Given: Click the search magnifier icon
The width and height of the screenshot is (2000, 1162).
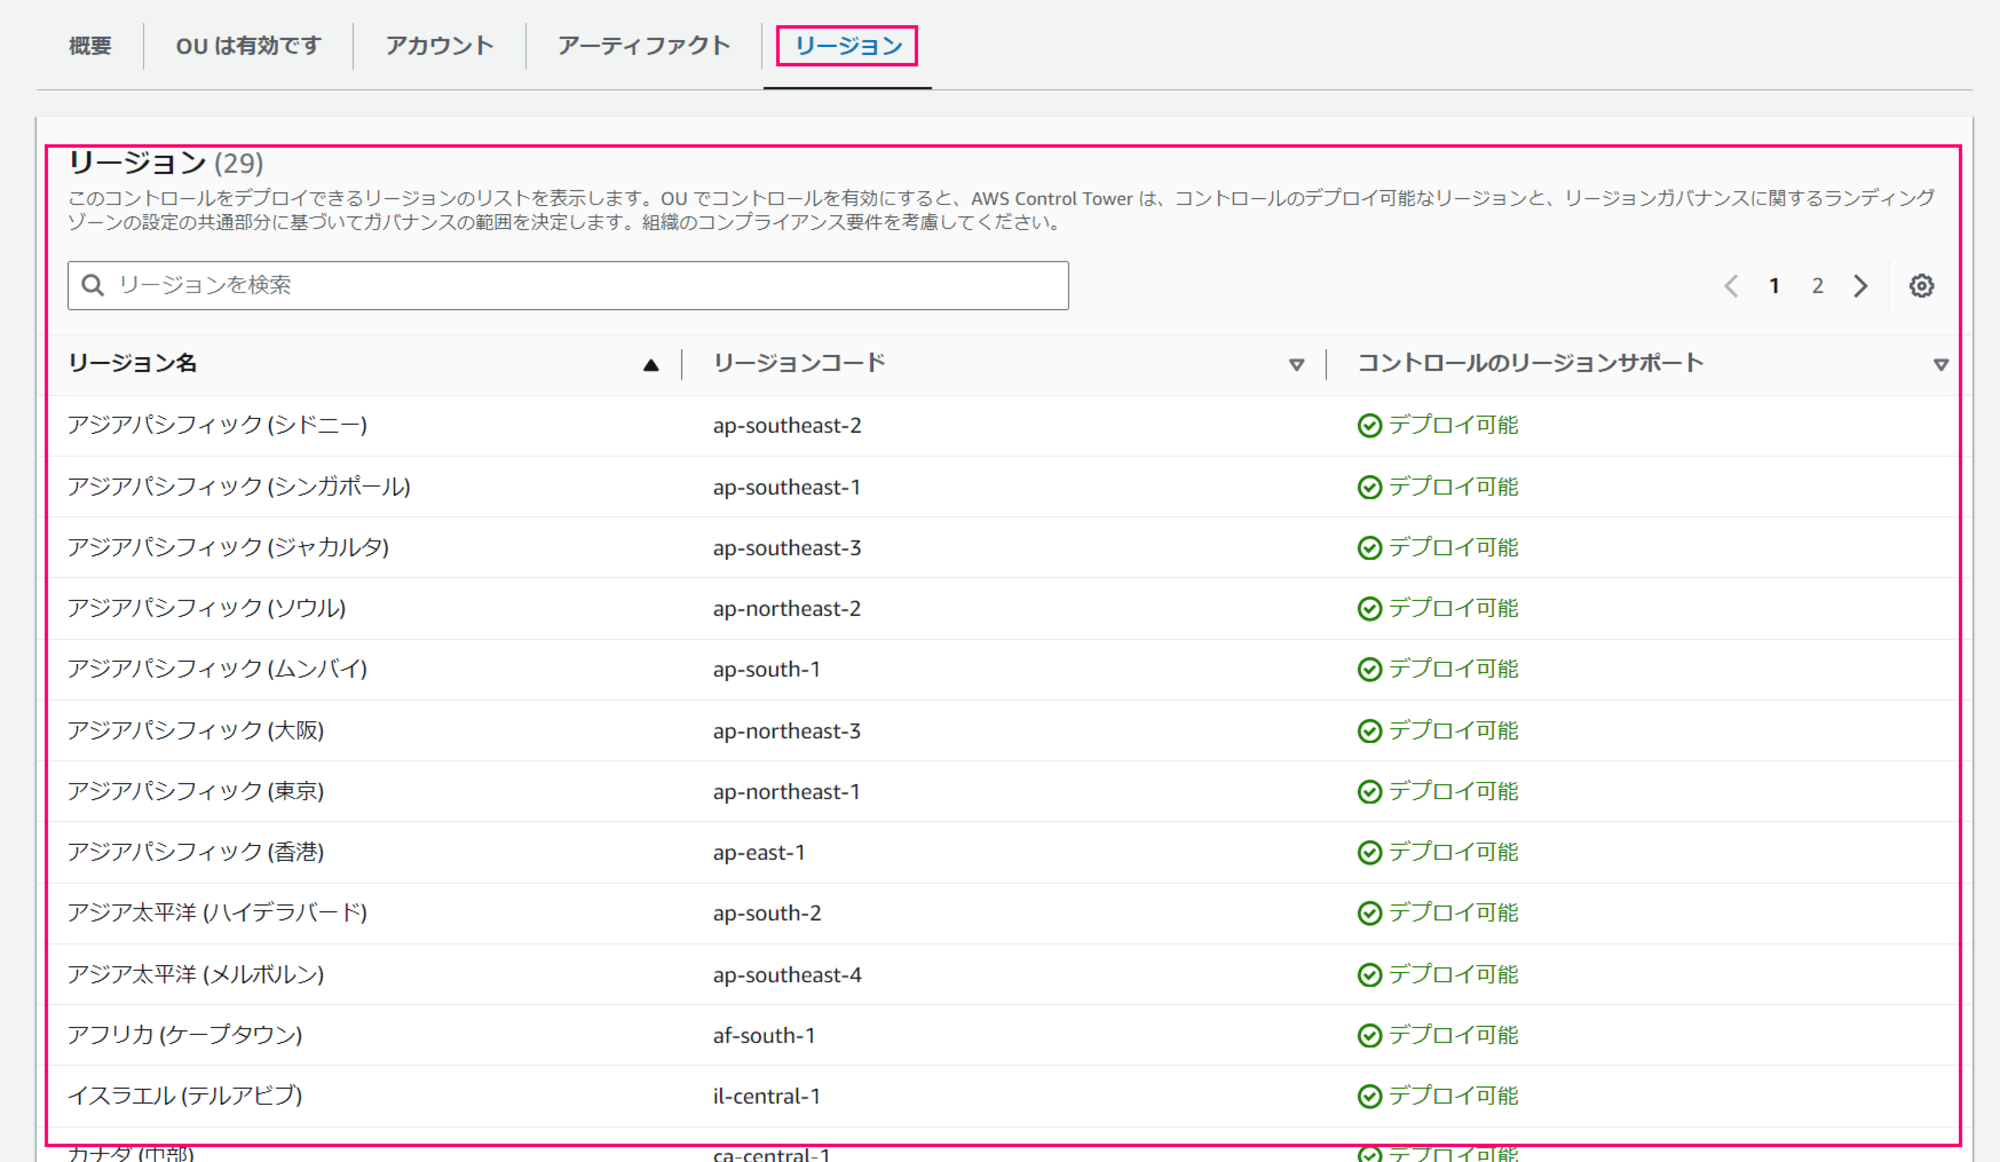Looking at the screenshot, I should (x=93, y=286).
